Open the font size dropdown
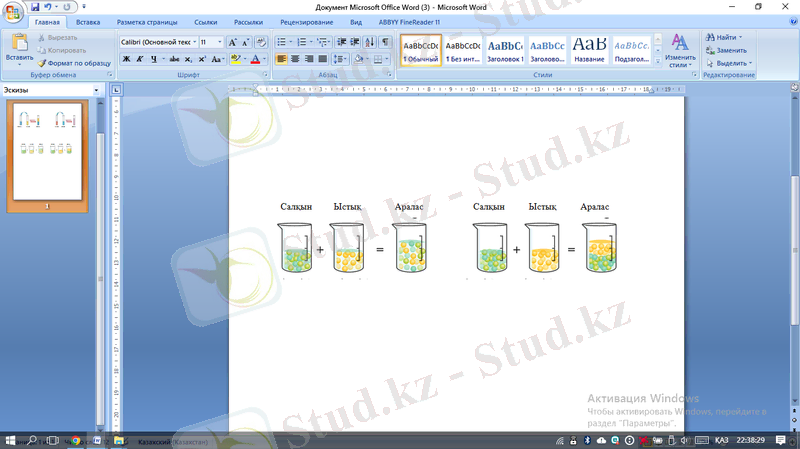Screen dimensions: 800x449 tap(220, 43)
